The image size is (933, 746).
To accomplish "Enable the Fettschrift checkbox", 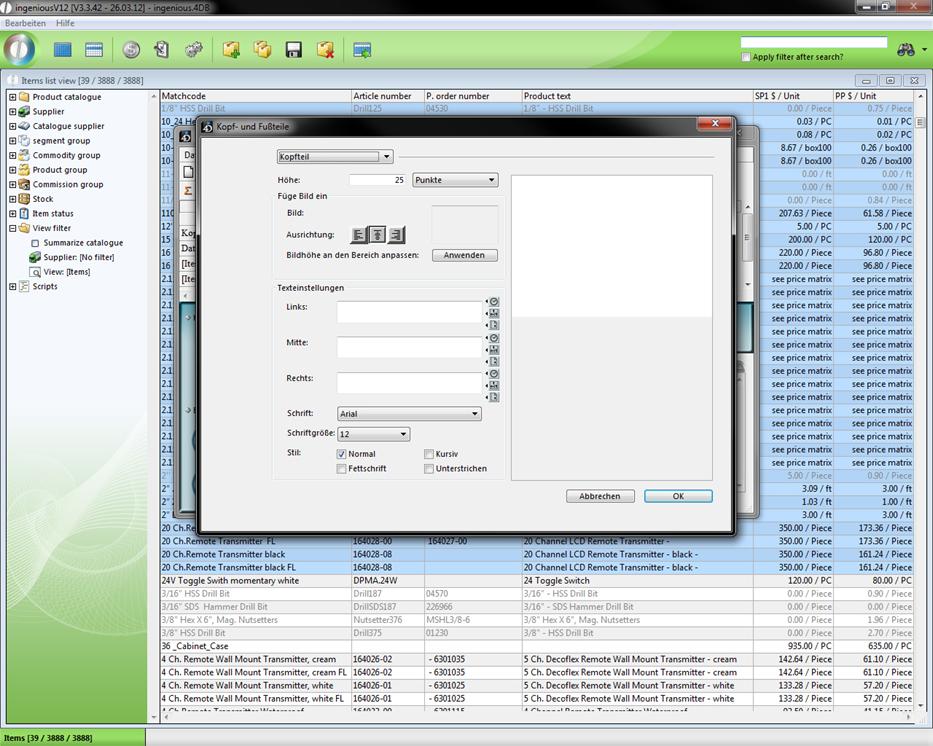I will pos(342,468).
